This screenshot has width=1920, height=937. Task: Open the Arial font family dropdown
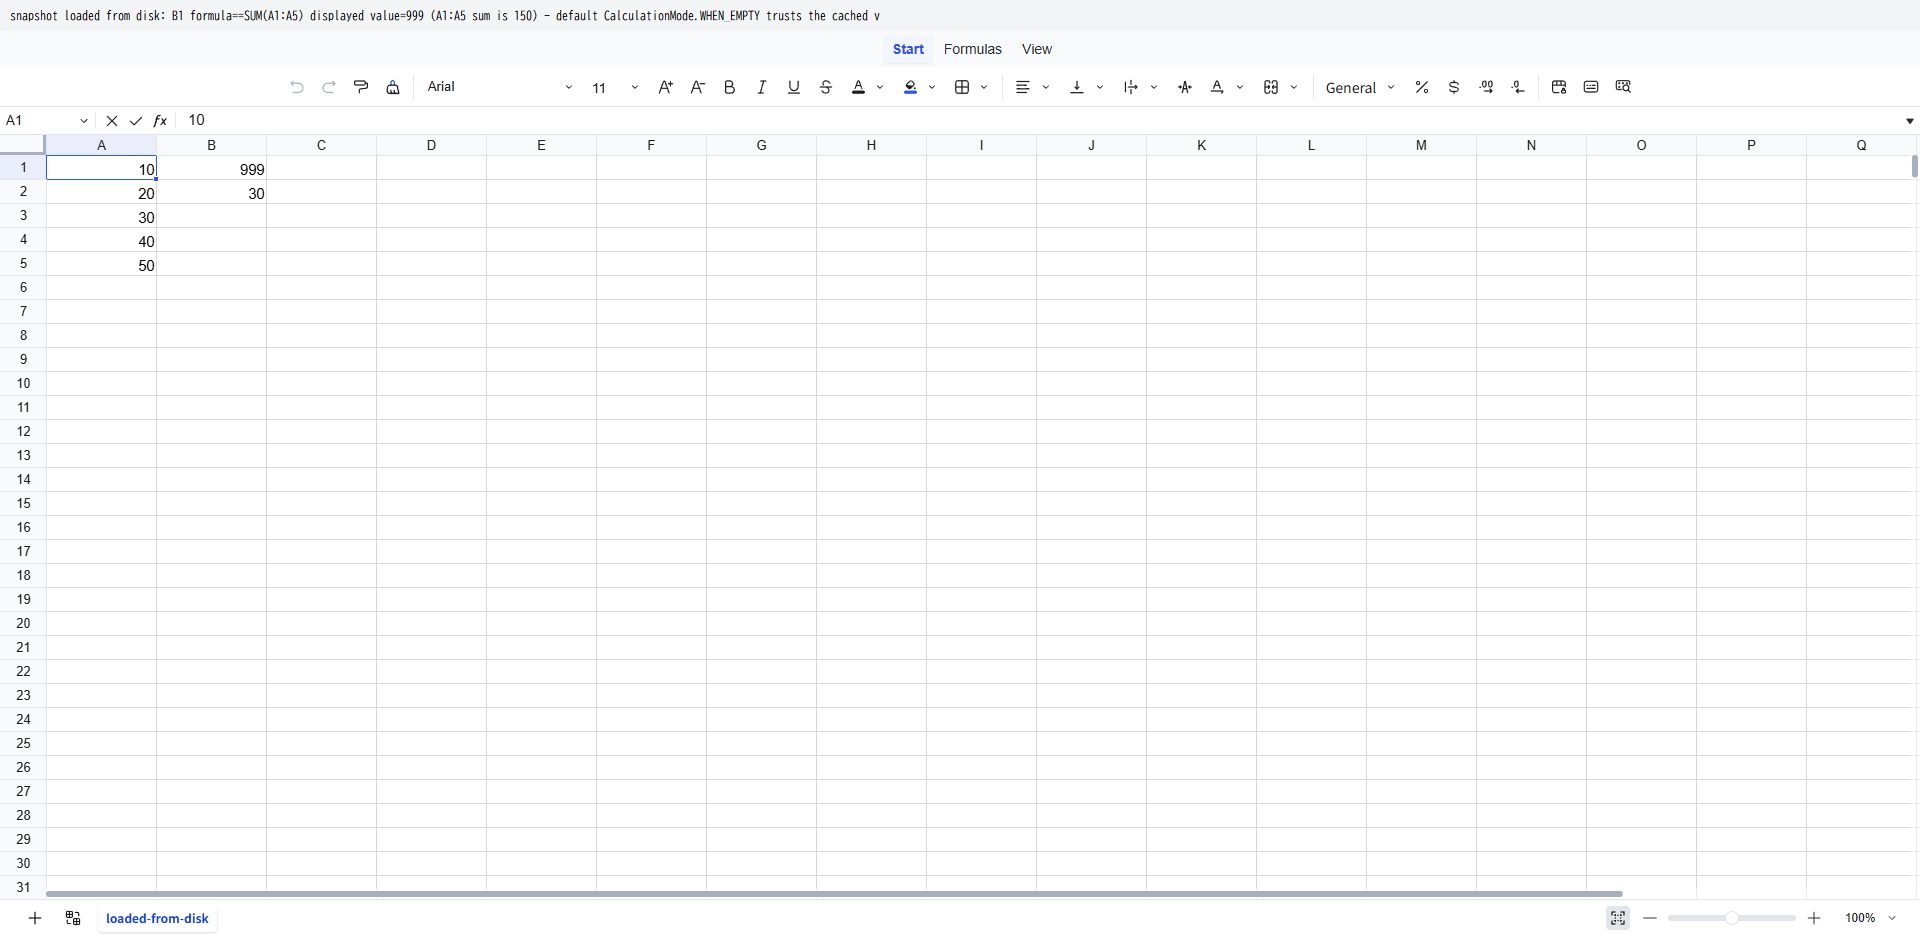tap(500, 87)
